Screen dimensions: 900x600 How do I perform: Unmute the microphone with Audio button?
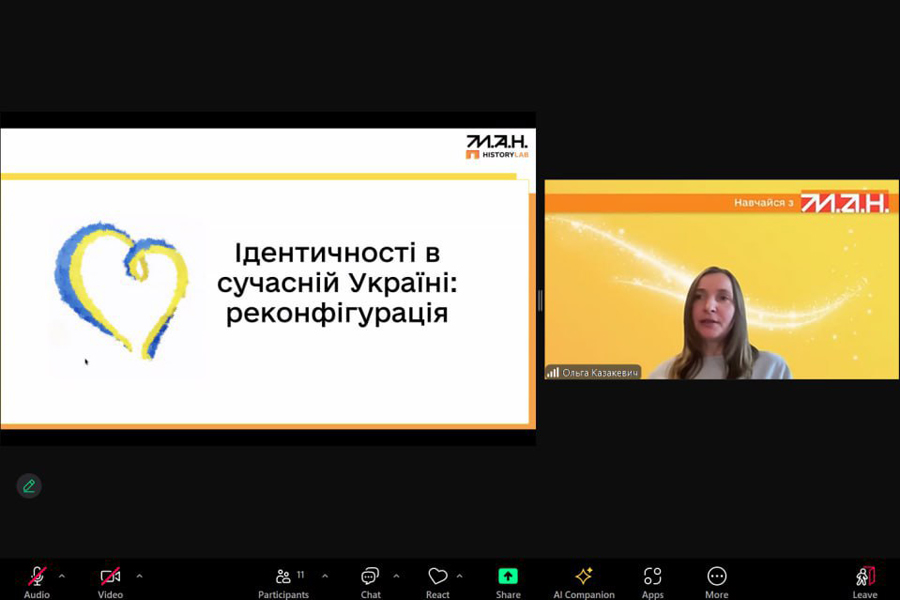click(x=37, y=582)
